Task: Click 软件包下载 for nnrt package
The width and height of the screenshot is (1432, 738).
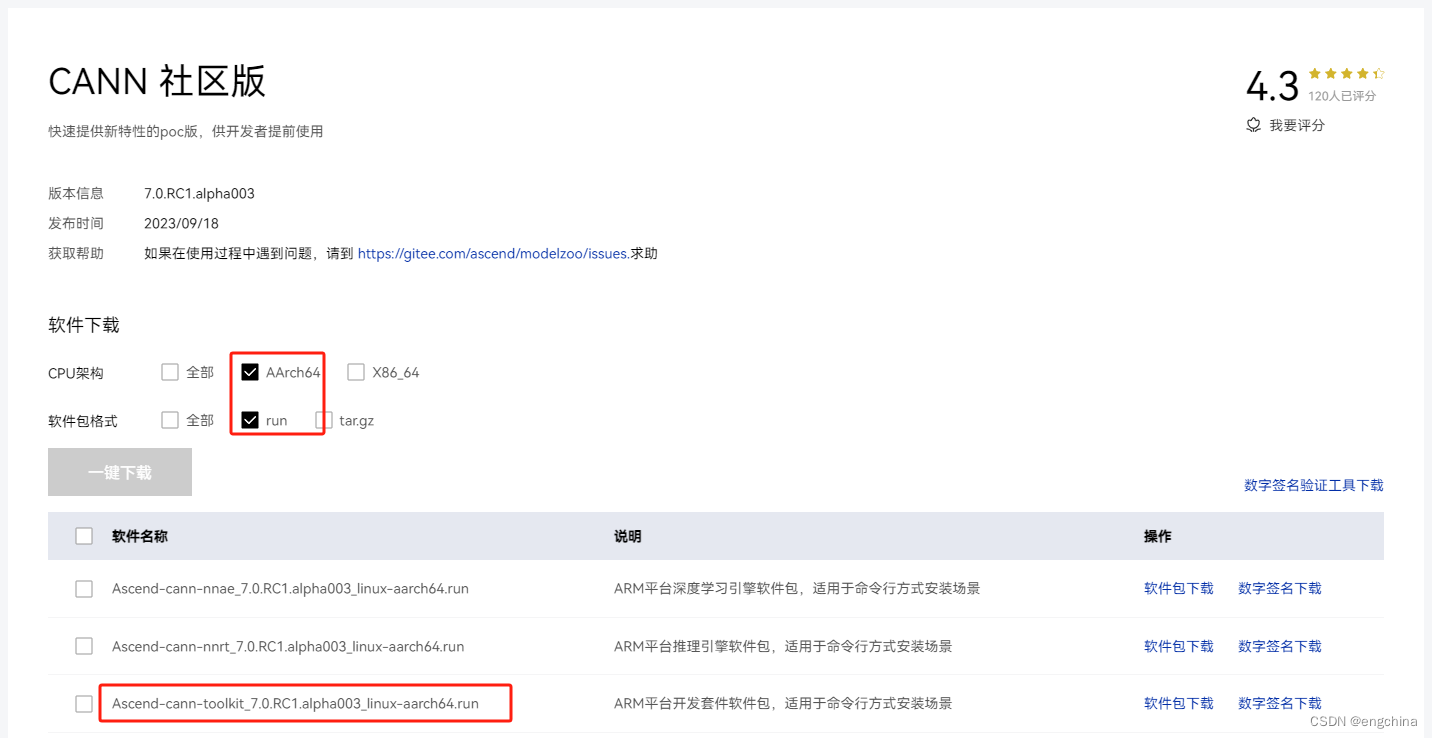Action: click(1179, 646)
